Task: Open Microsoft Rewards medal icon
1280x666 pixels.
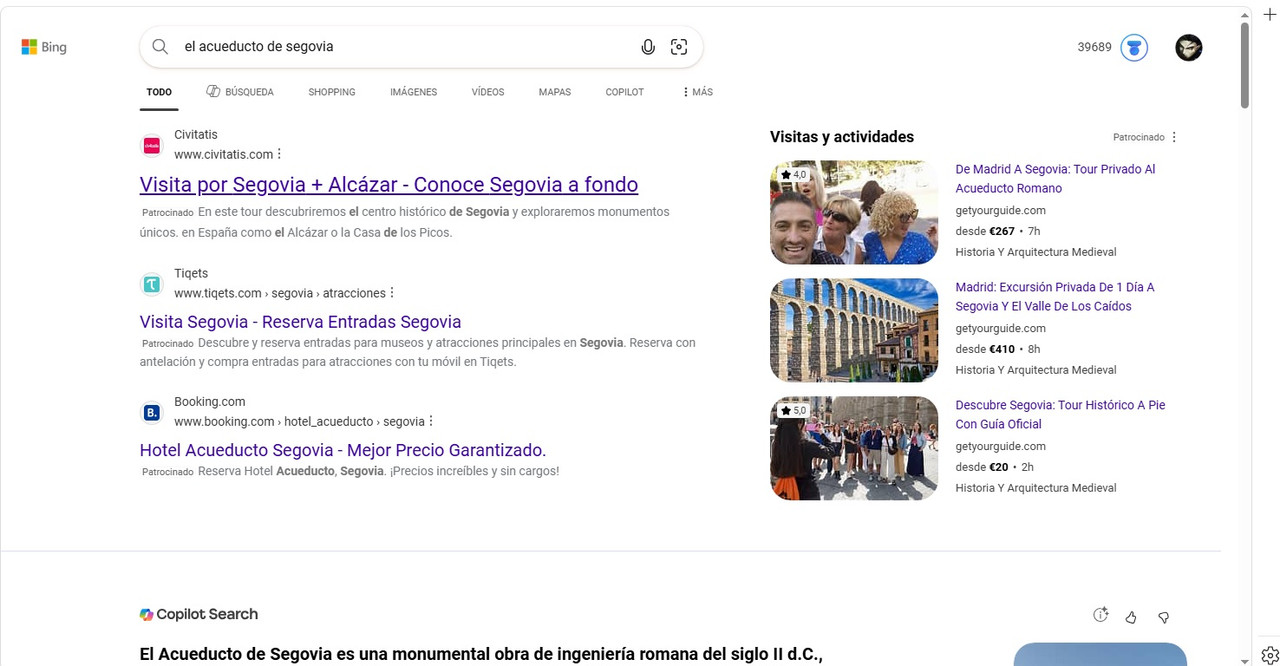Action: (1134, 47)
